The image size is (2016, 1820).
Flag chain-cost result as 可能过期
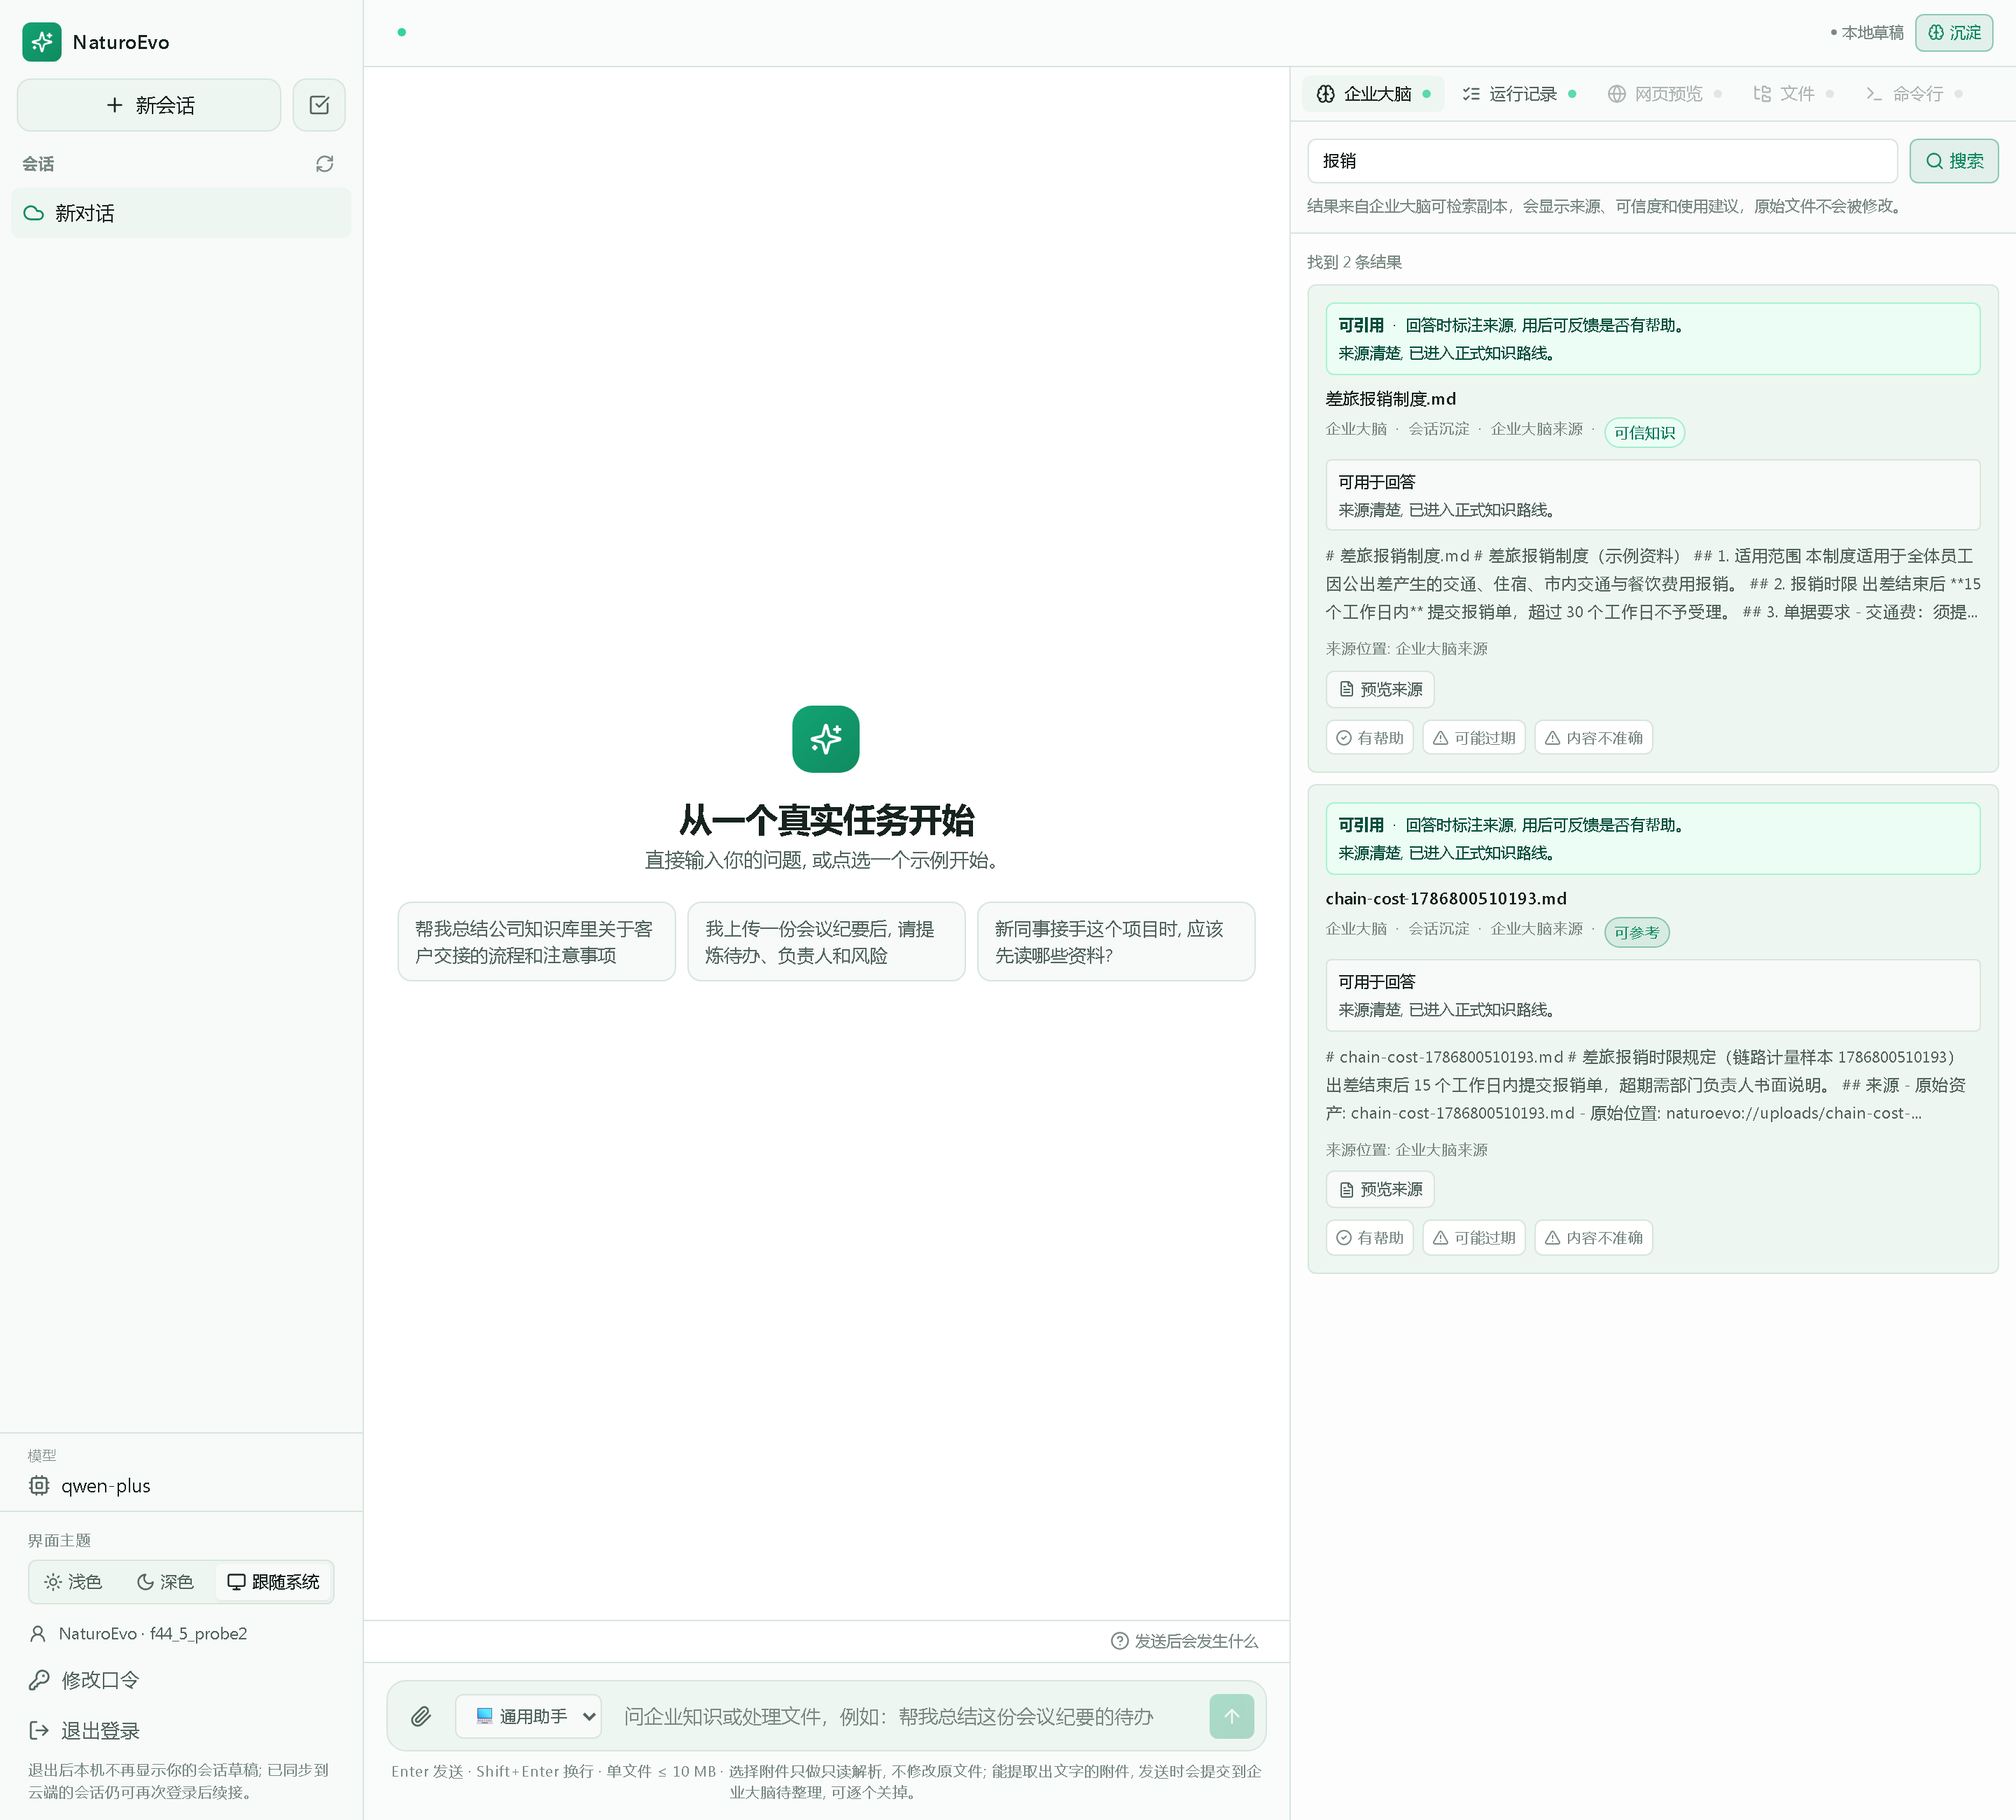coord(1474,1238)
